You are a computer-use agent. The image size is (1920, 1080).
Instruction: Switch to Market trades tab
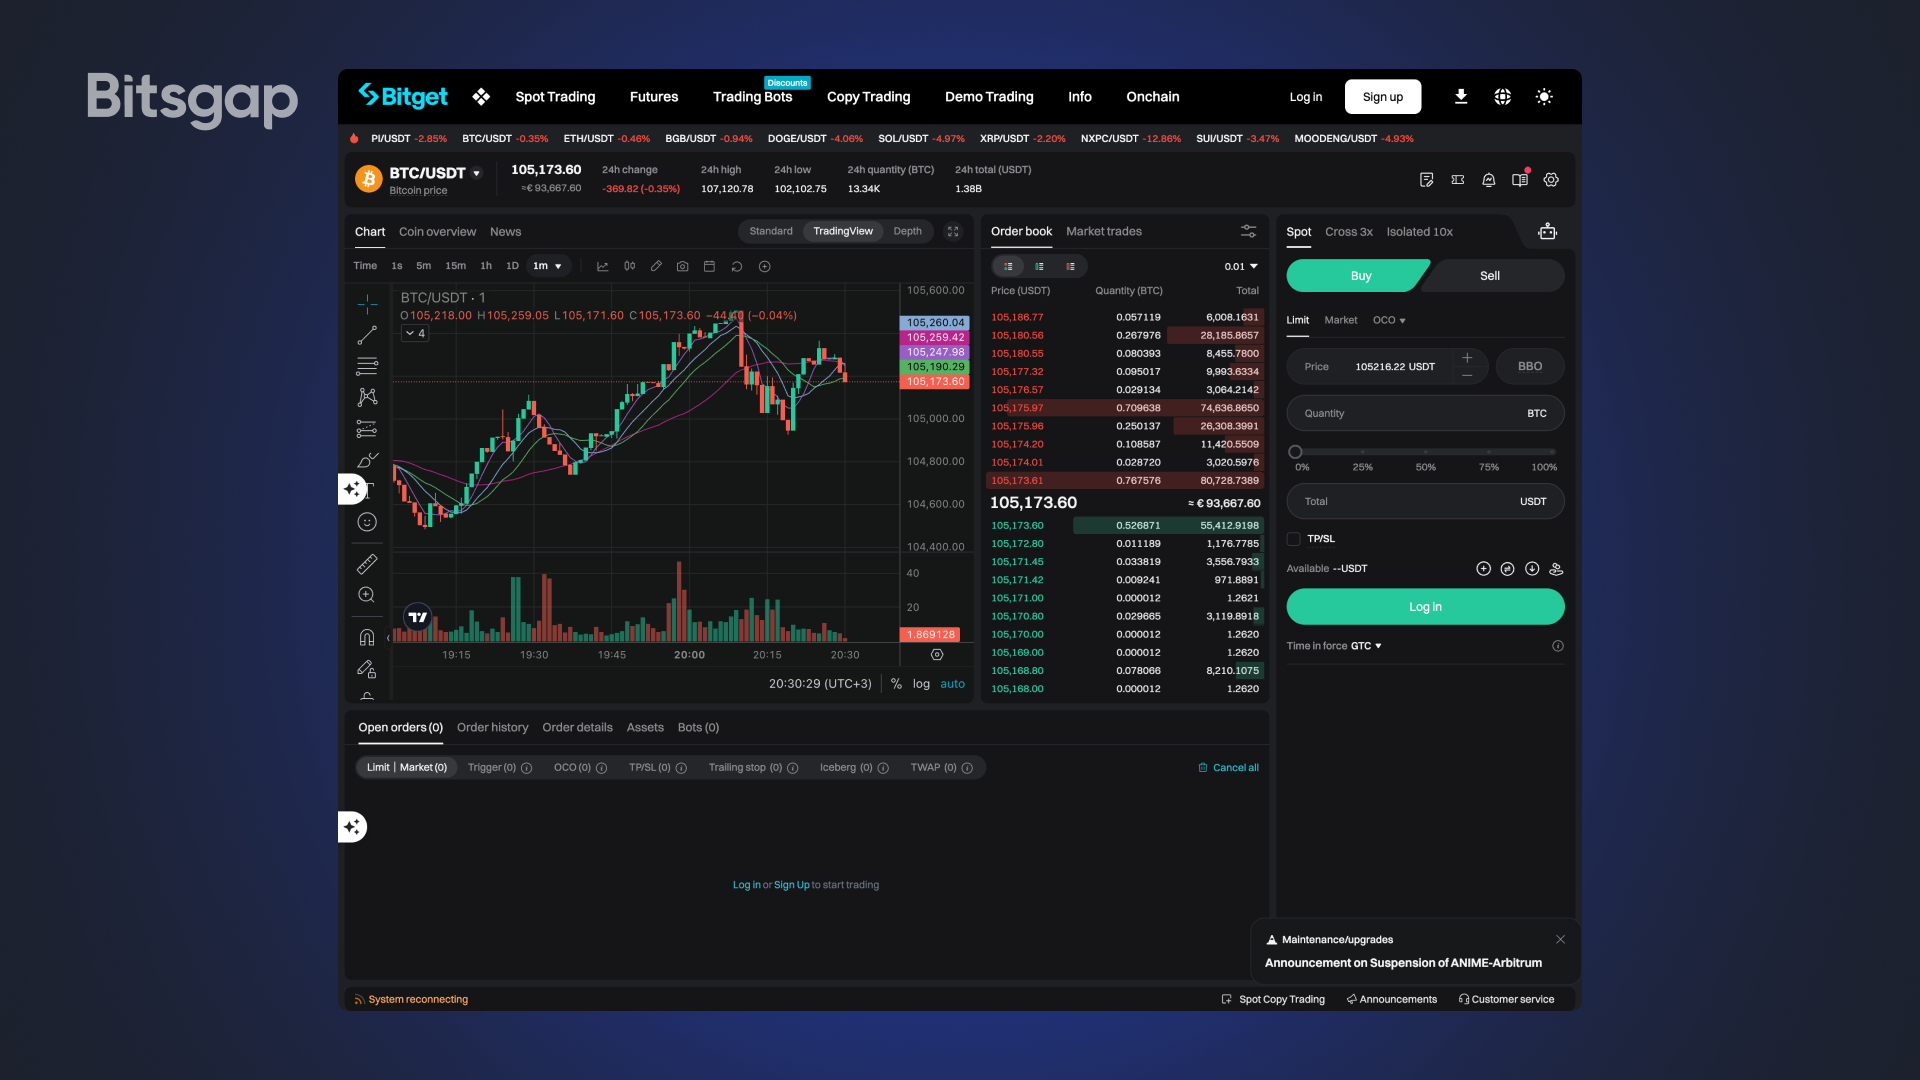[1104, 231]
